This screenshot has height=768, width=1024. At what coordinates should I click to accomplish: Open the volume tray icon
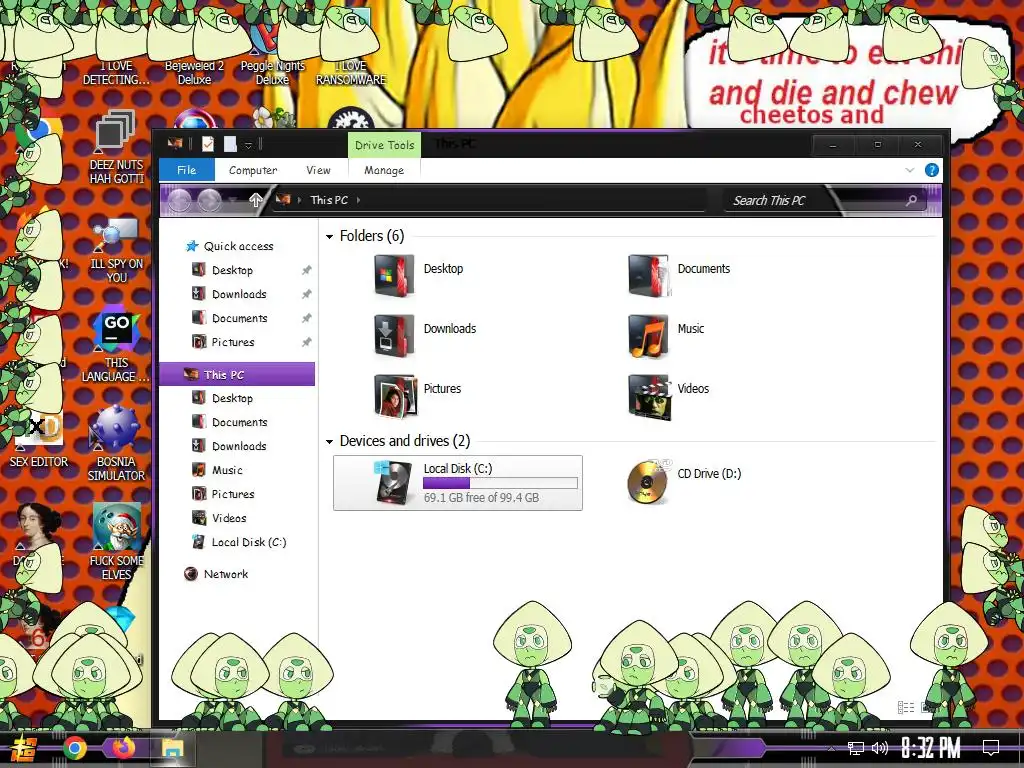879,748
